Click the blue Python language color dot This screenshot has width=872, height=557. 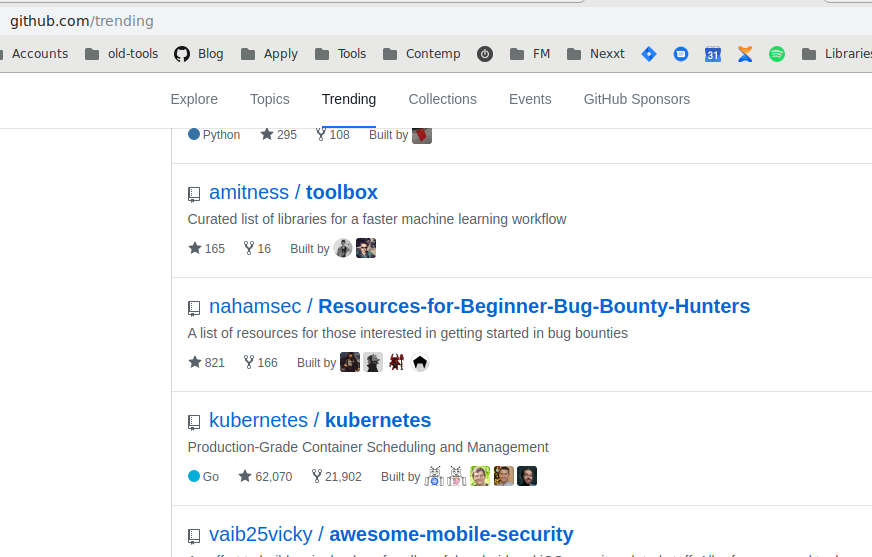[194, 134]
